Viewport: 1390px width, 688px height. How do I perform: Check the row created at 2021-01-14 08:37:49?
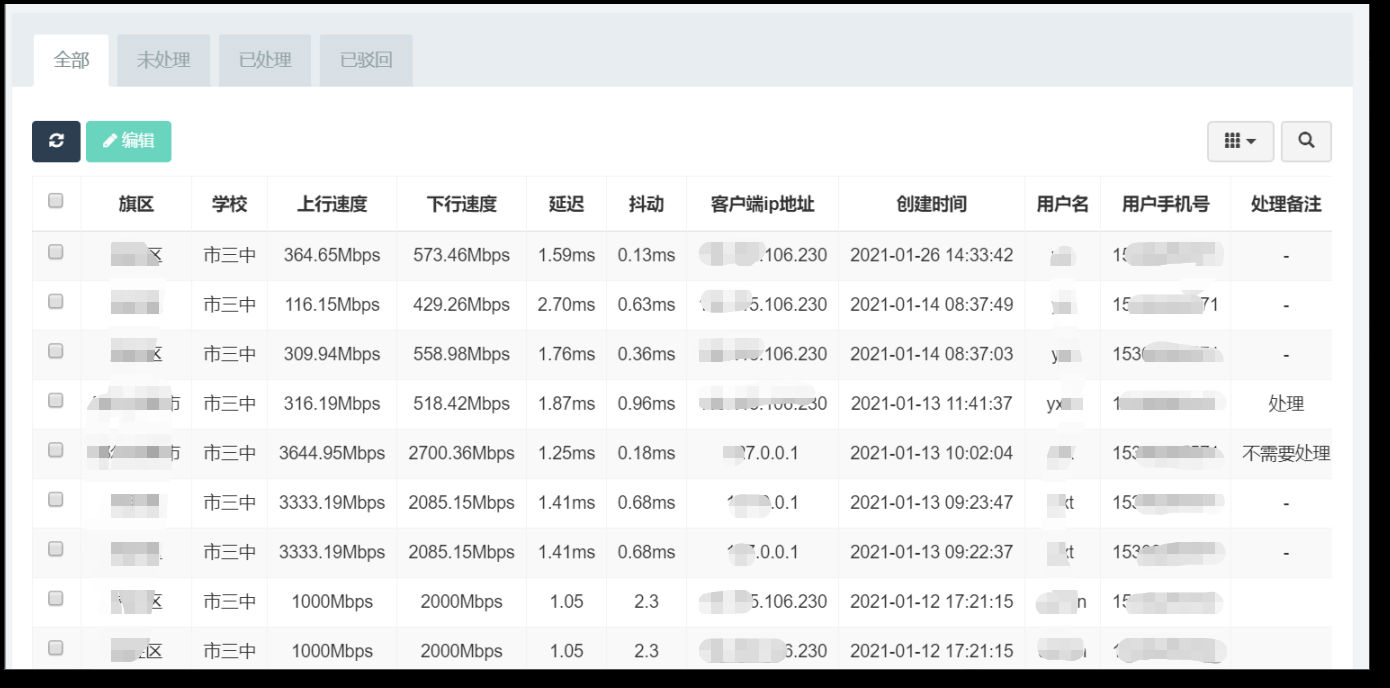point(55,300)
